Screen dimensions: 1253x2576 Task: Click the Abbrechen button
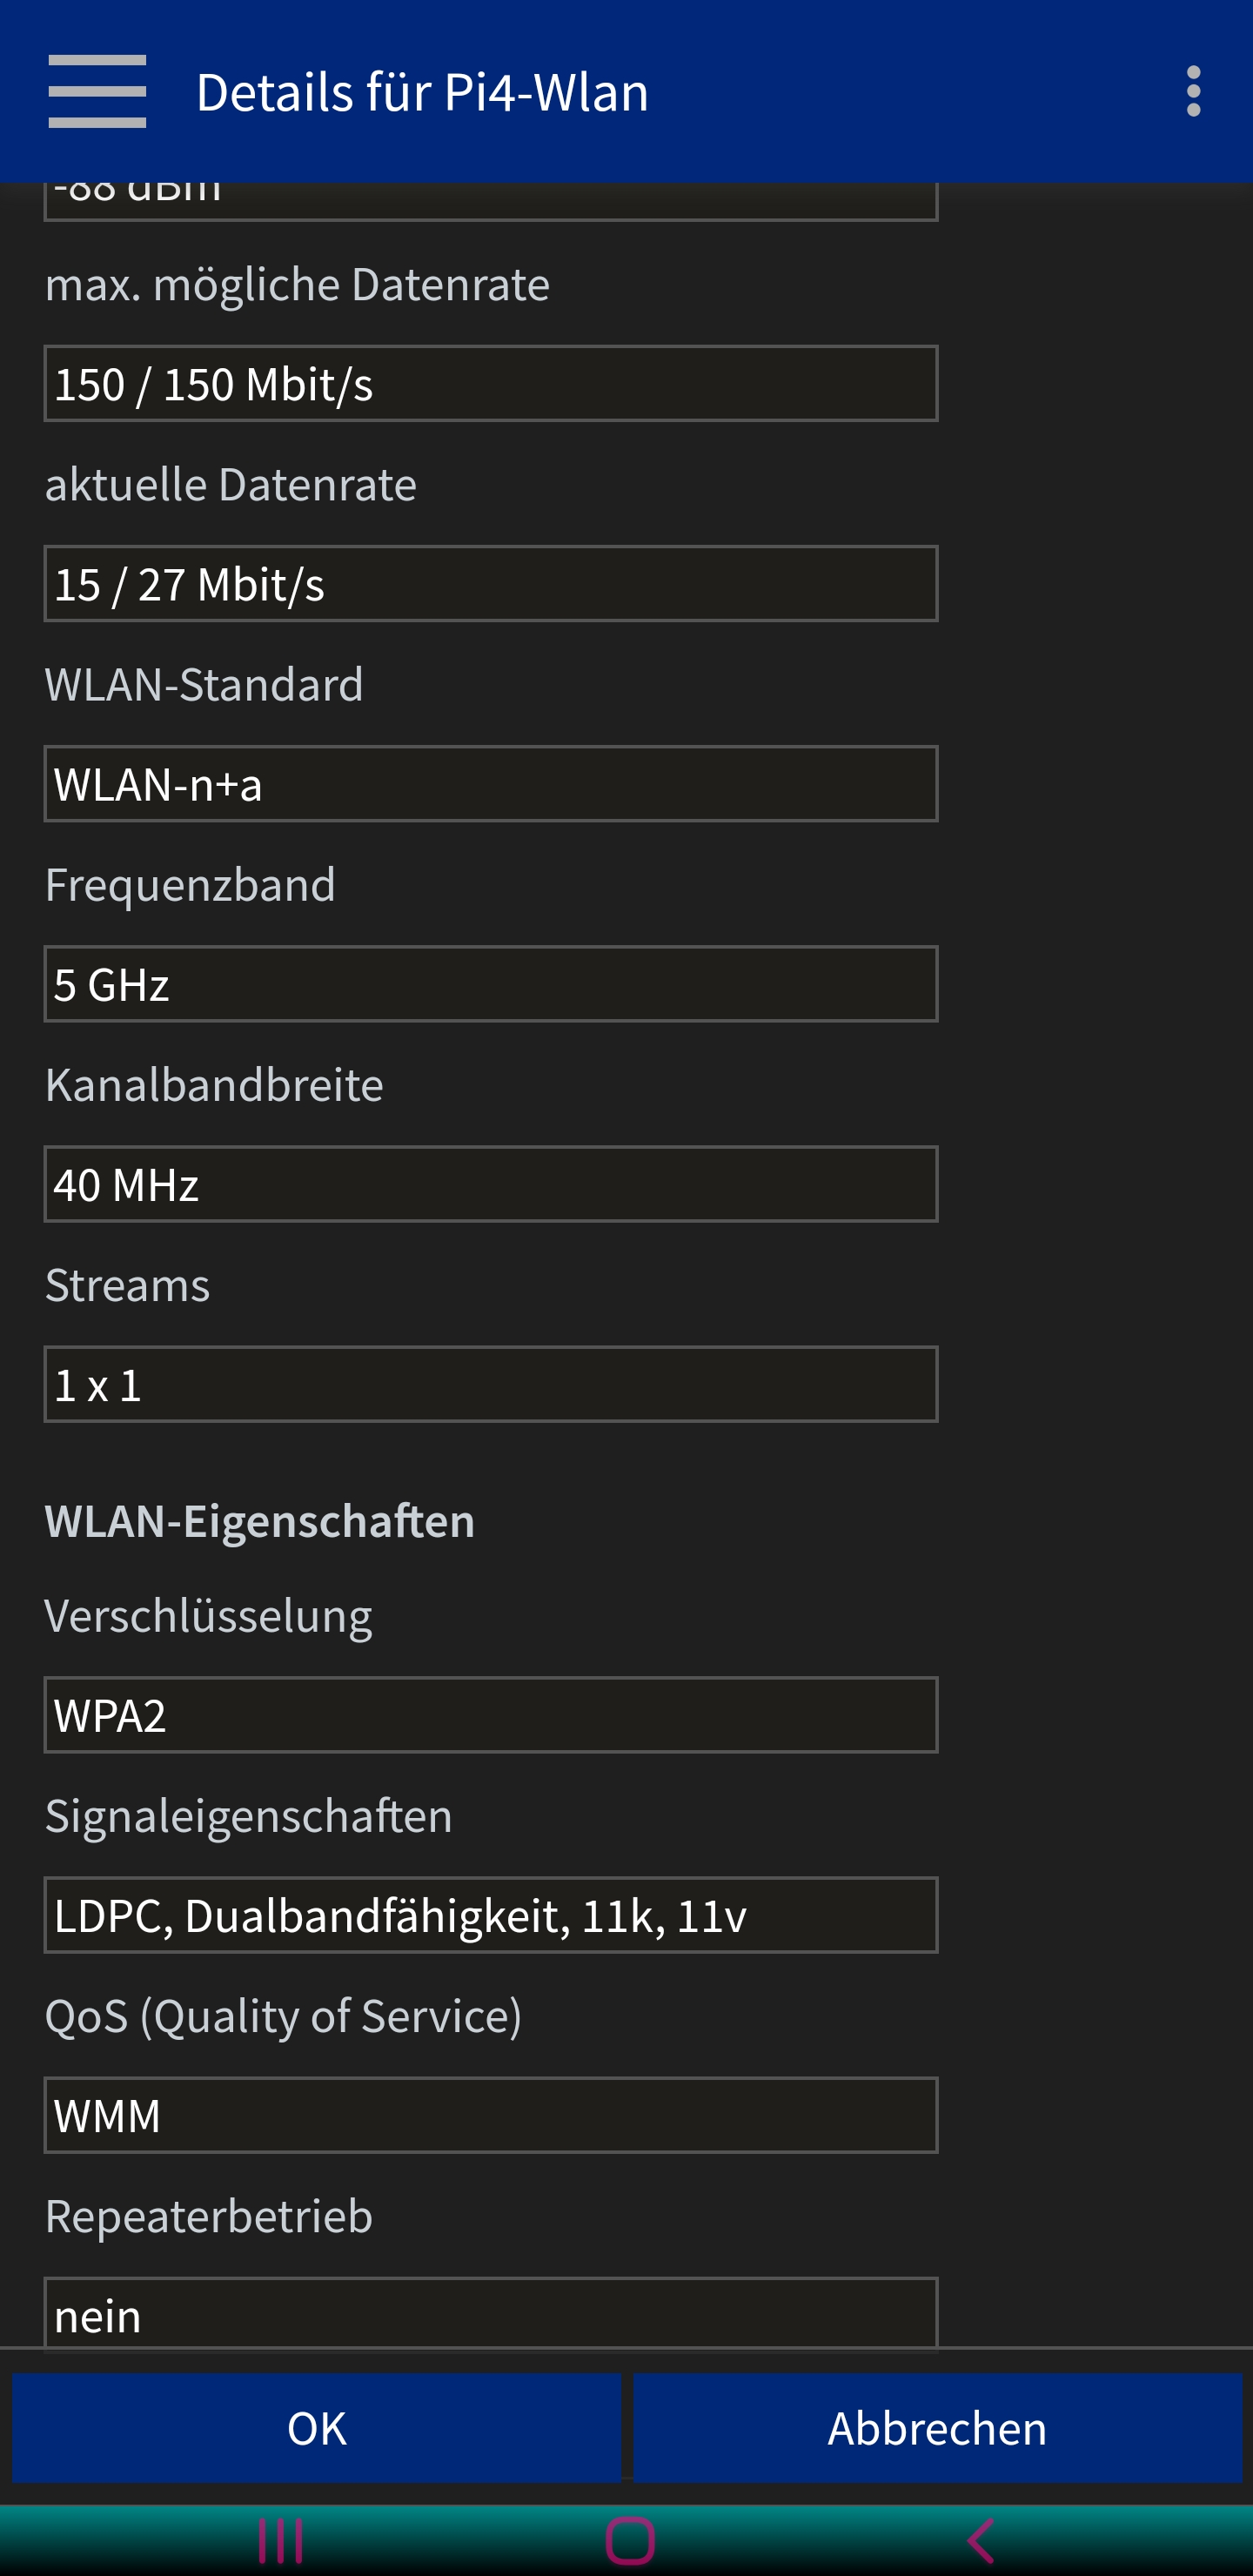(x=937, y=2427)
